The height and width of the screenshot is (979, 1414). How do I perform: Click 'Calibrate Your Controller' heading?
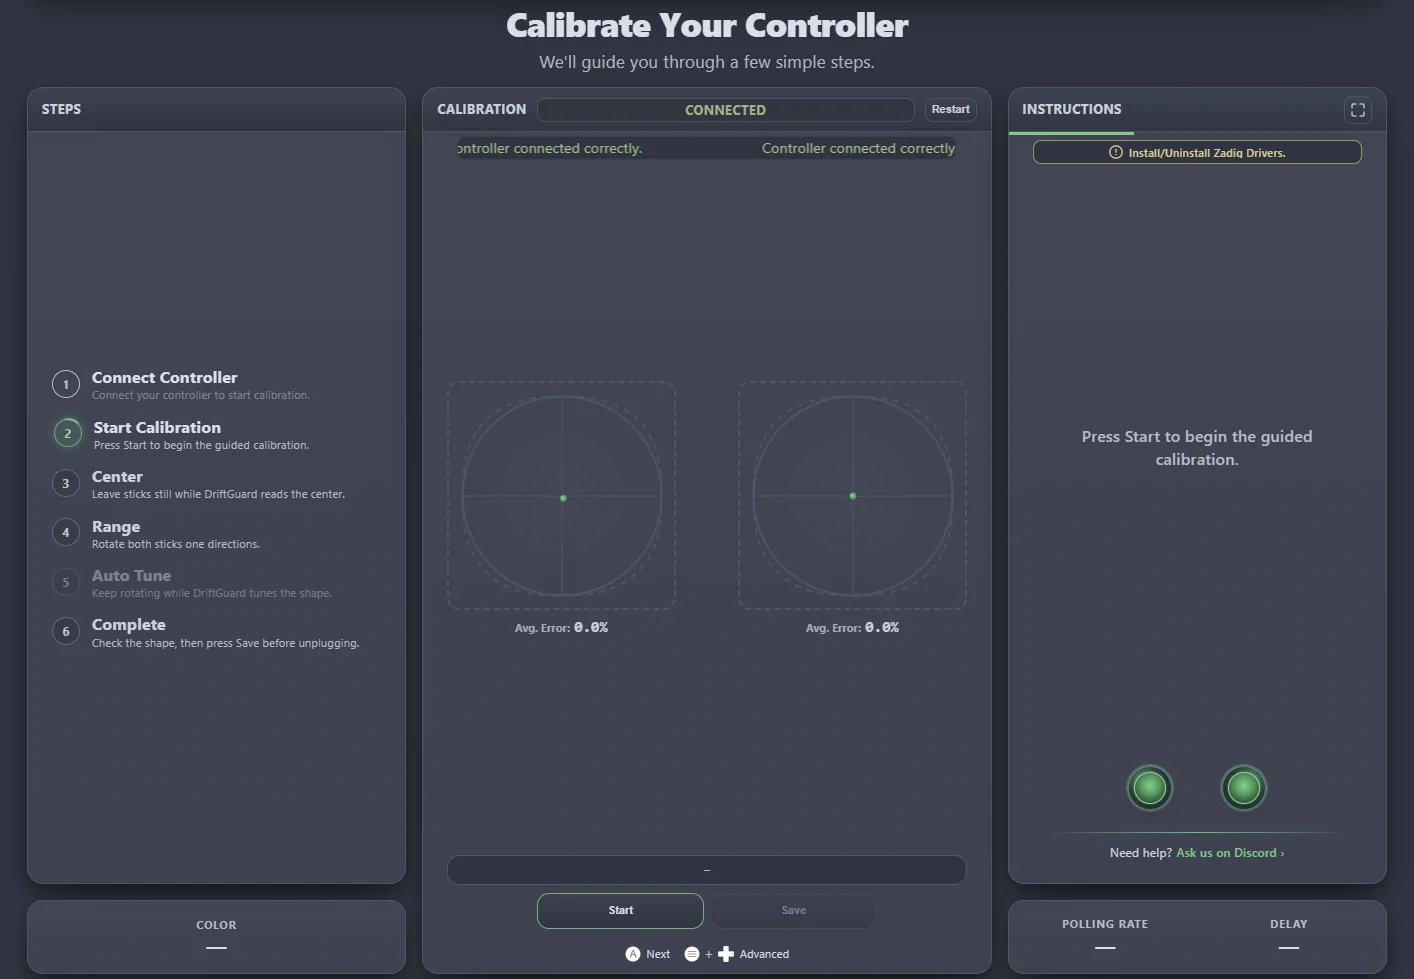click(707, 26)
